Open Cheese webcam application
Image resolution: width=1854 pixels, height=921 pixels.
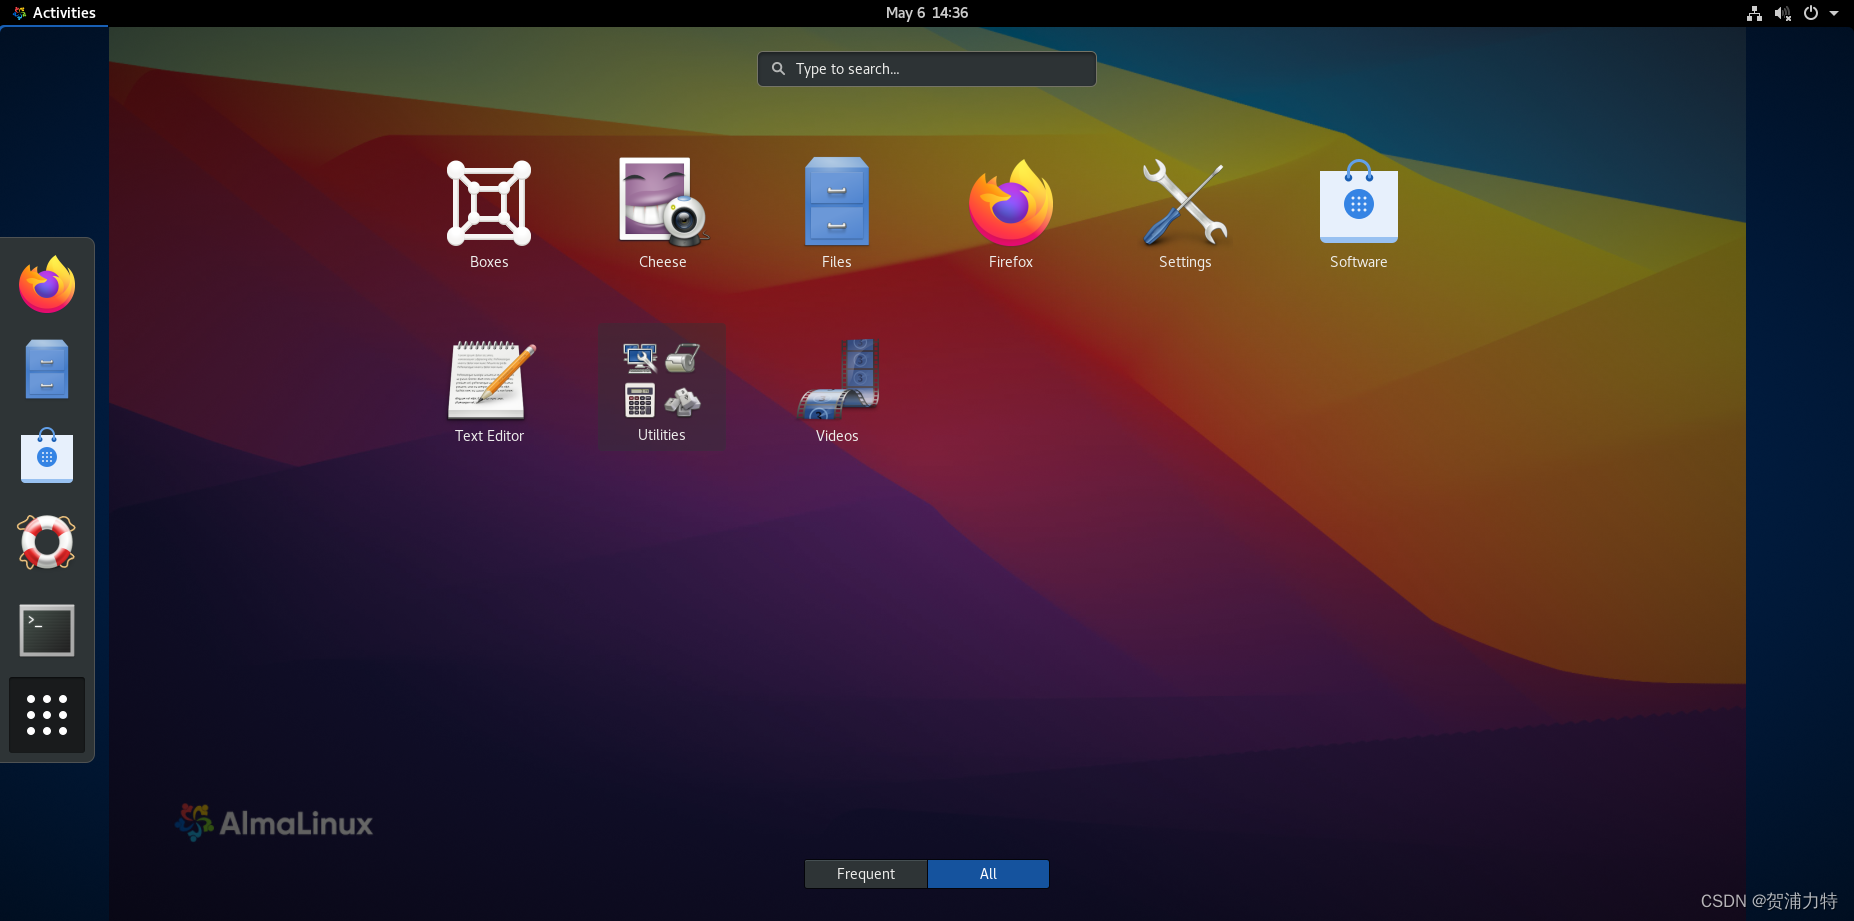pos(662,202)
